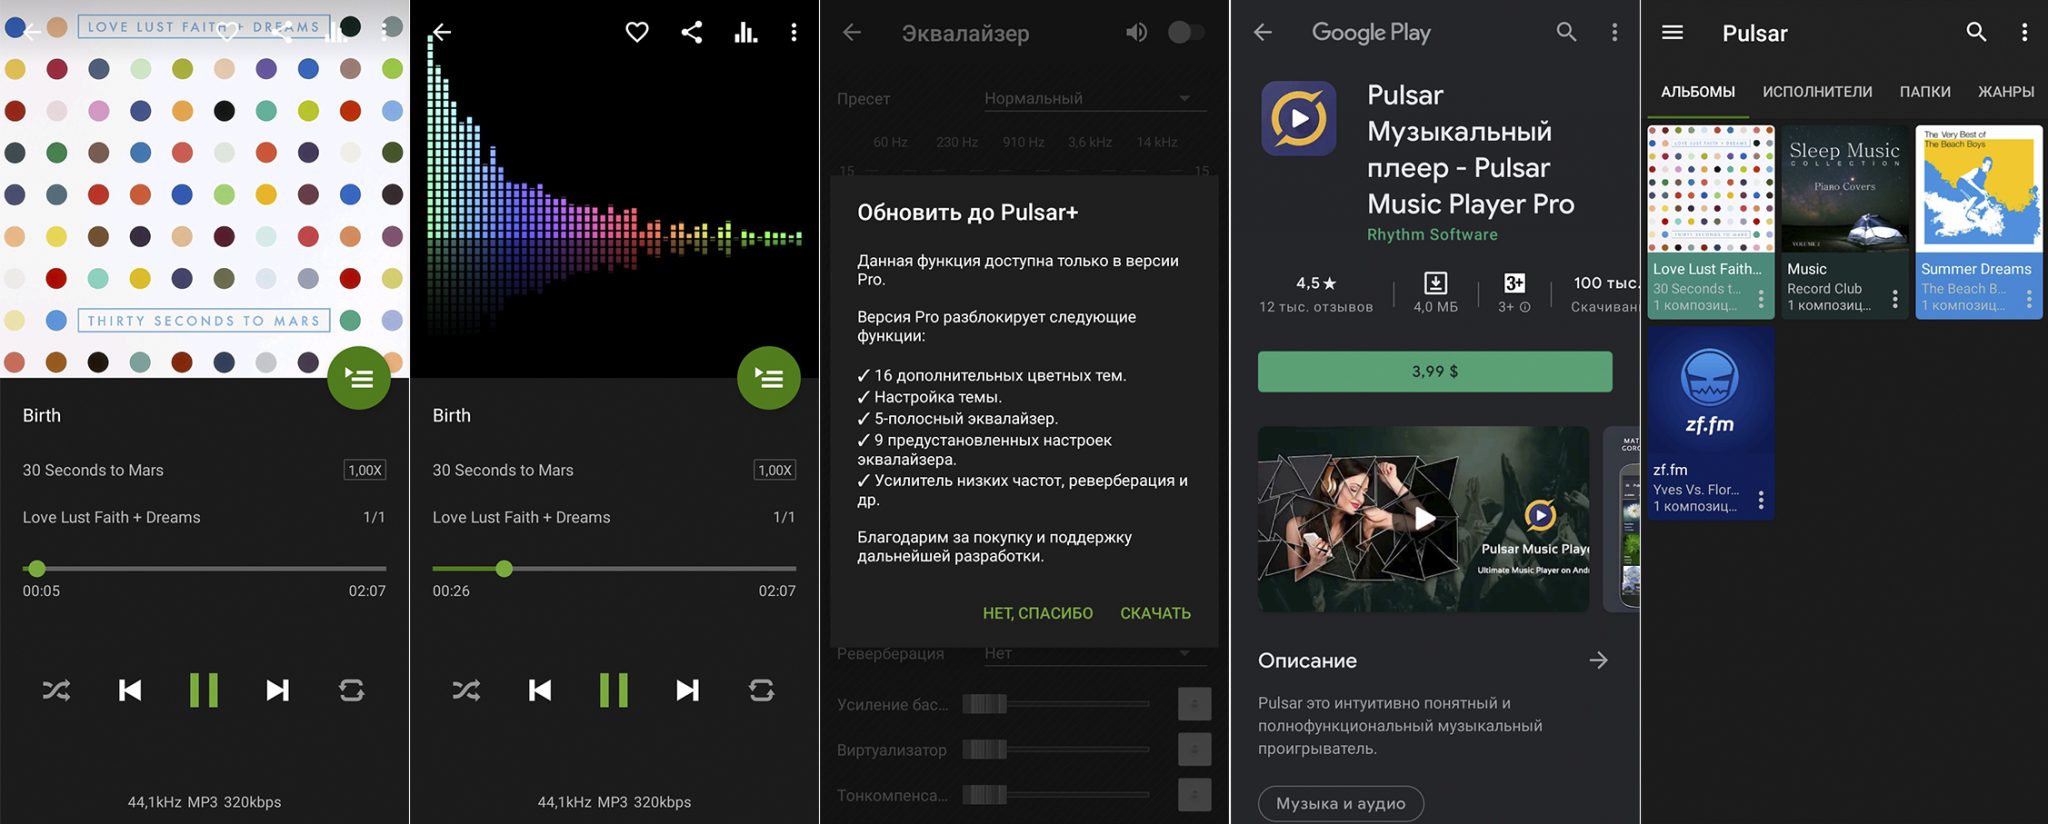Go back from the visualizer player screen
The height and width of the screenshot is (824, 2048).
click(x=441, y=32)
